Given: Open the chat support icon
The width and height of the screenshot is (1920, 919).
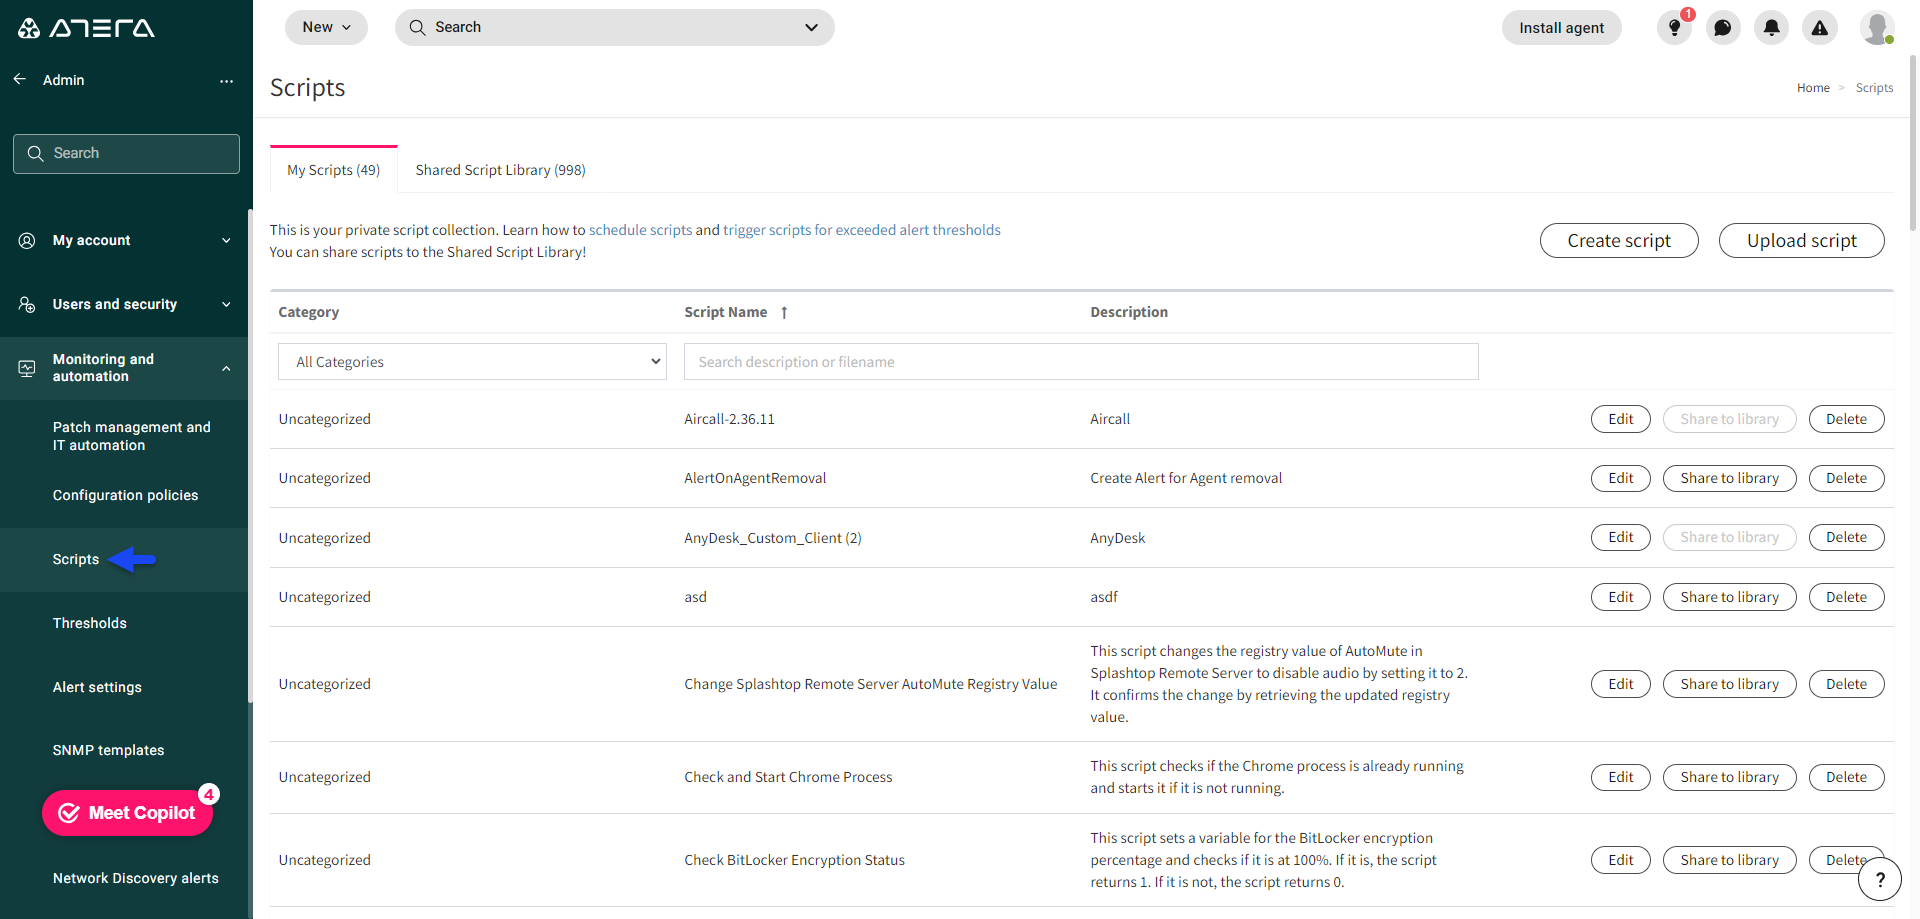Looking at the screenshot, I should pos(1722,27).
